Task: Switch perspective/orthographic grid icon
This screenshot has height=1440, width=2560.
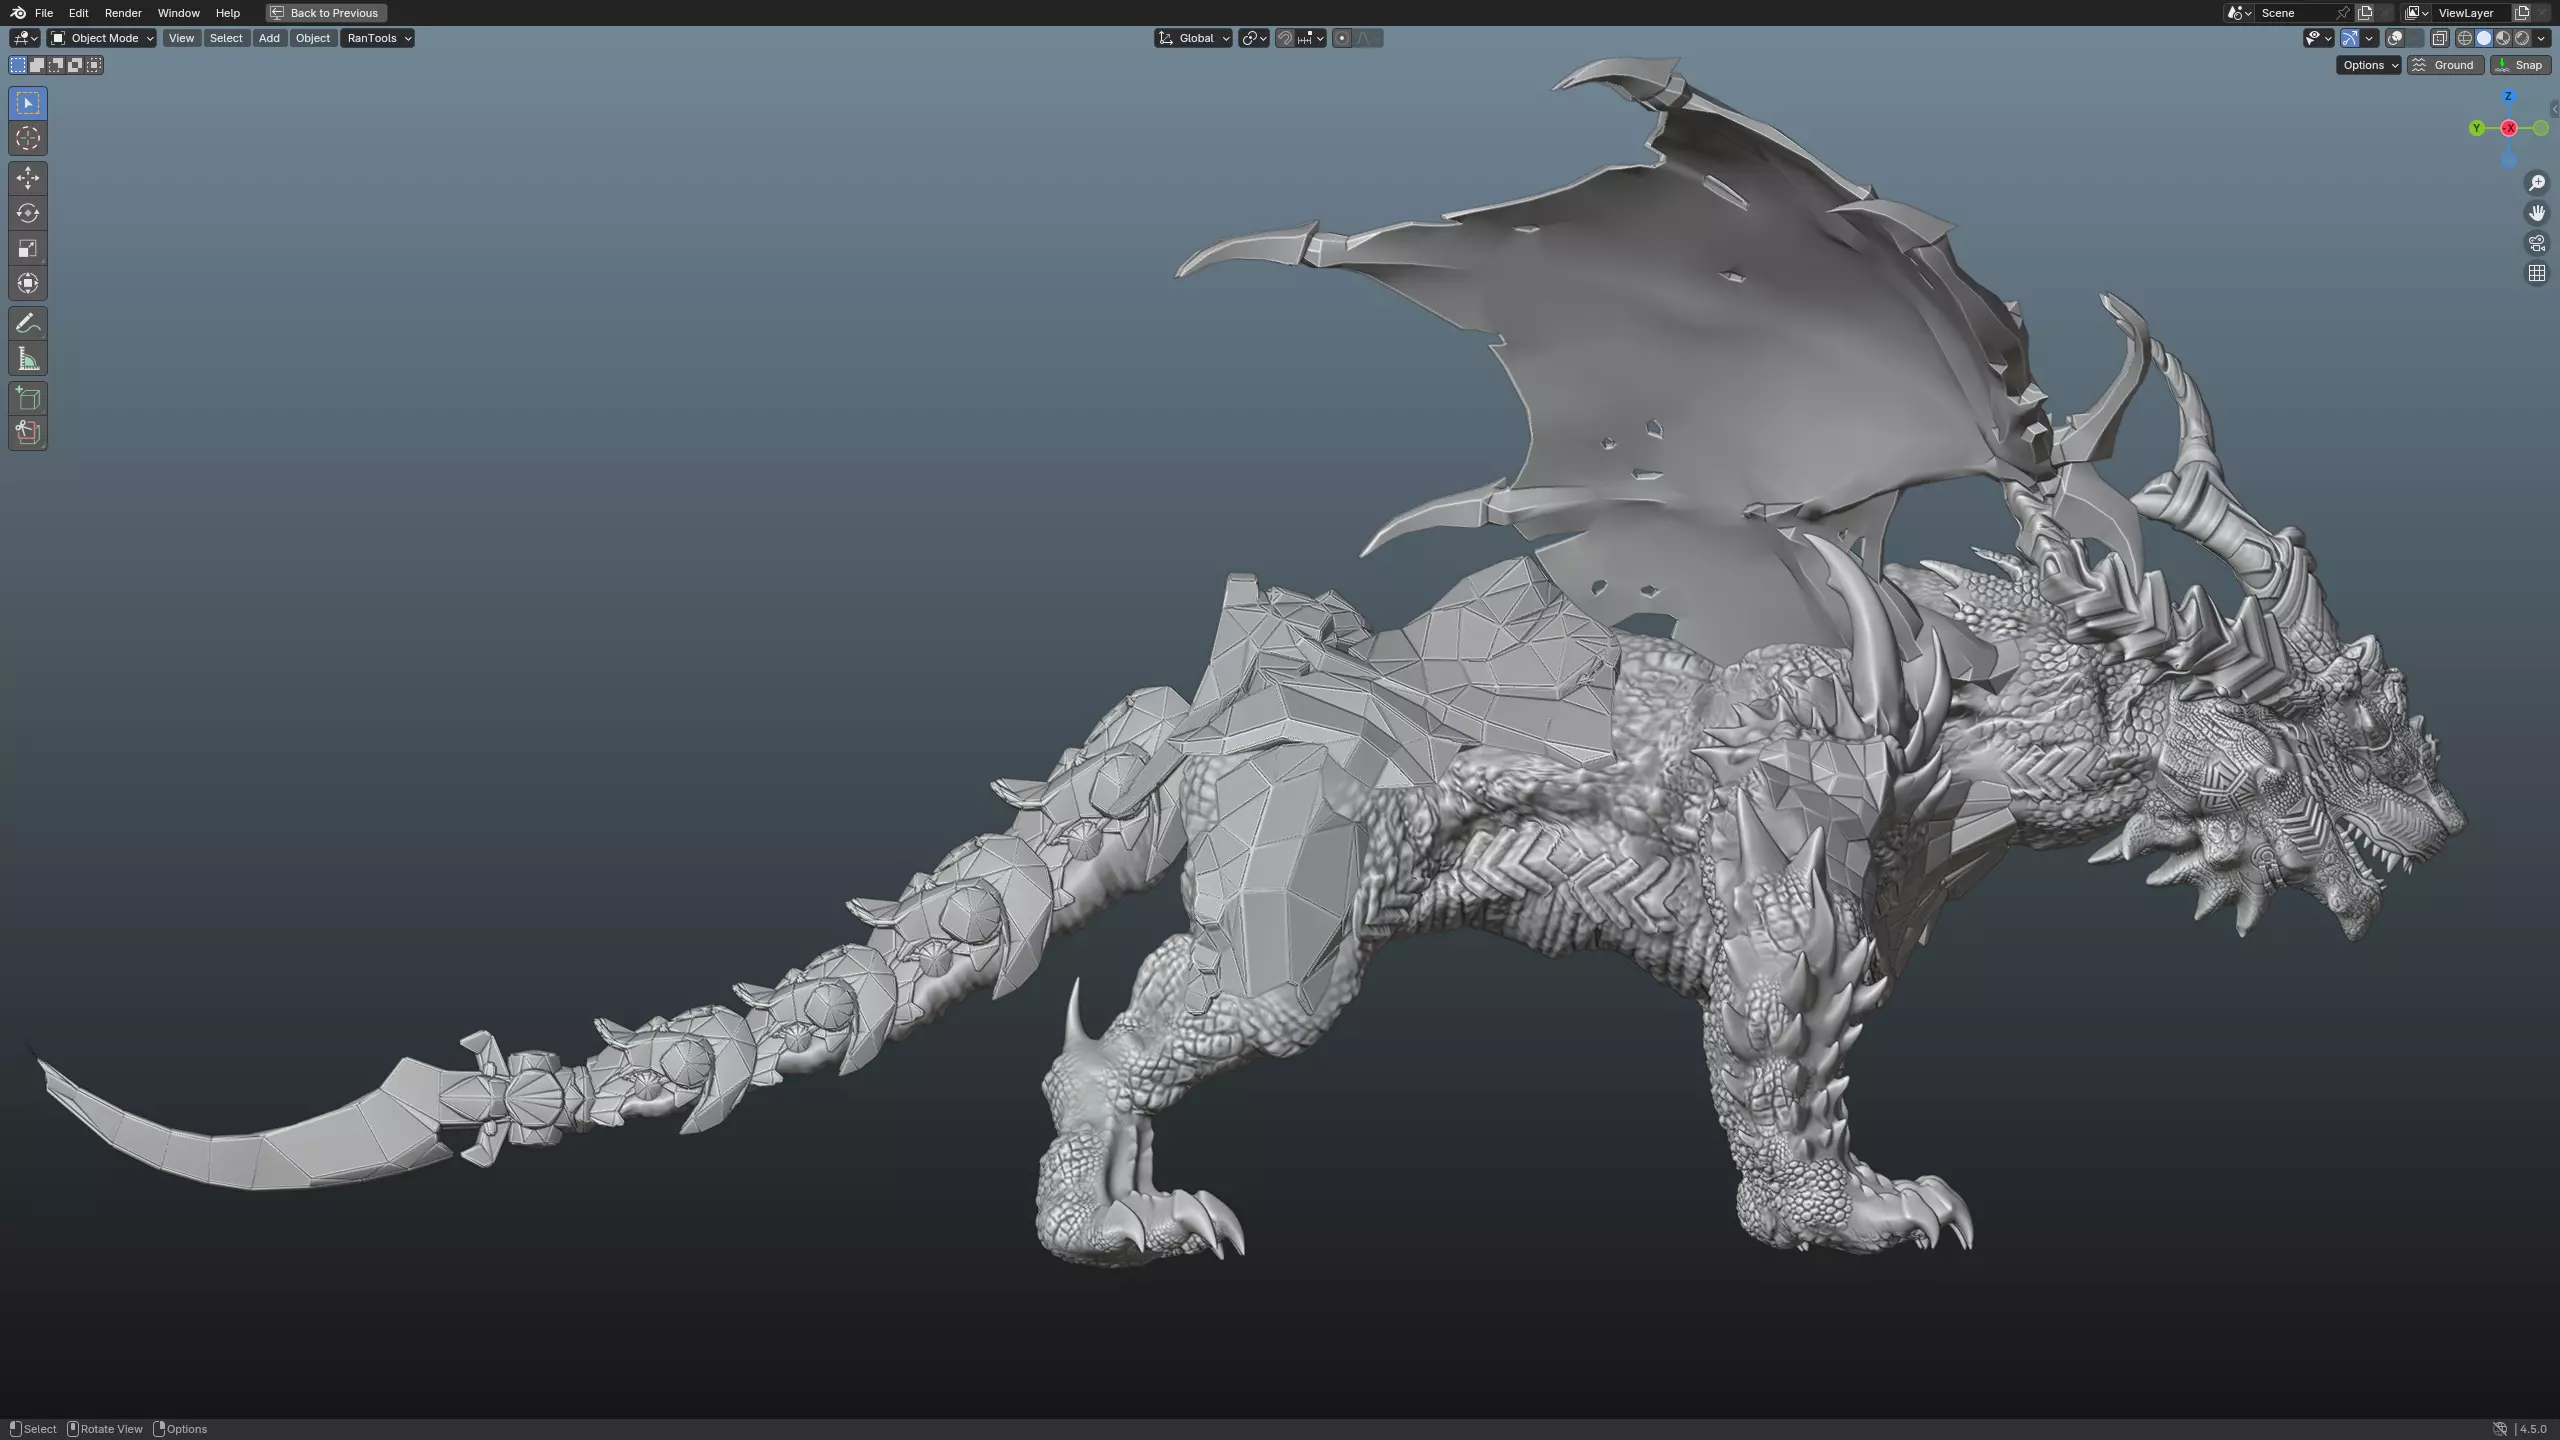Action: (x=2537, y=273)
